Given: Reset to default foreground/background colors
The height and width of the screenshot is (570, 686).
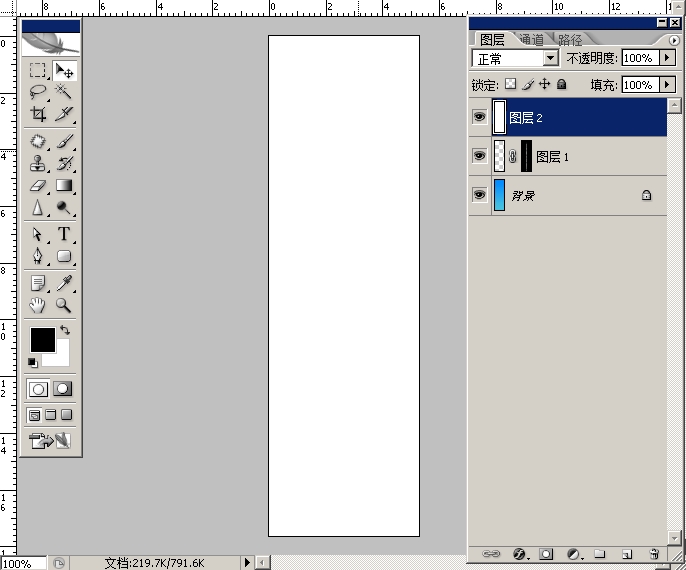Looking at the screenshot, I should point(33,363).
